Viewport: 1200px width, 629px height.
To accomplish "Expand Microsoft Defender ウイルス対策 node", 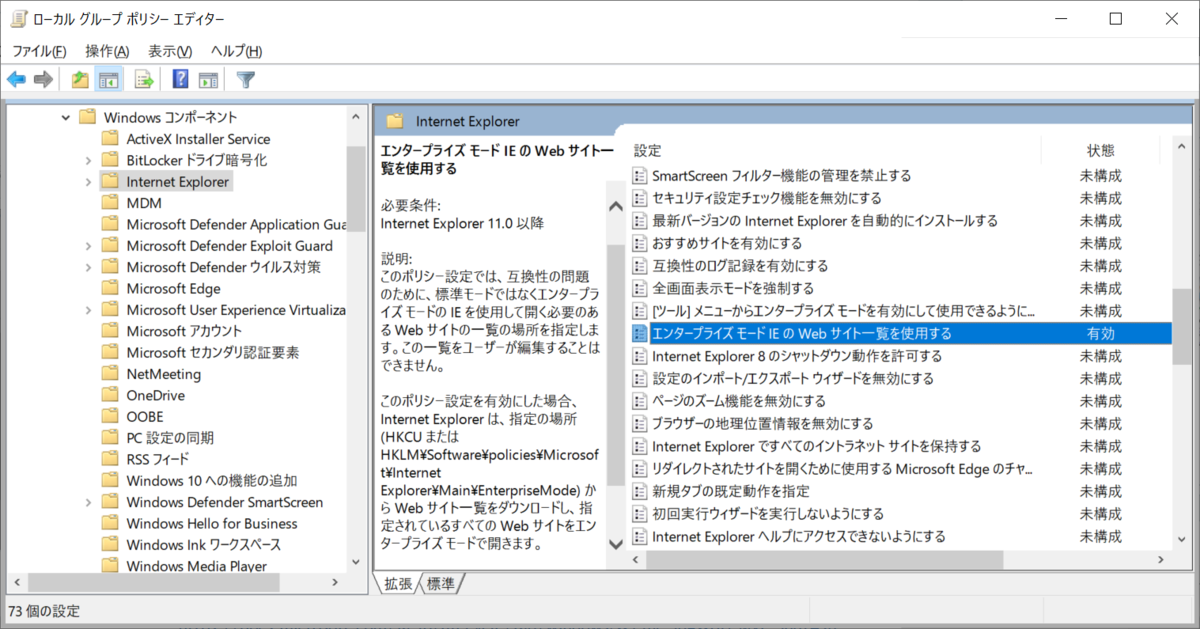I will tap(88, 267).
